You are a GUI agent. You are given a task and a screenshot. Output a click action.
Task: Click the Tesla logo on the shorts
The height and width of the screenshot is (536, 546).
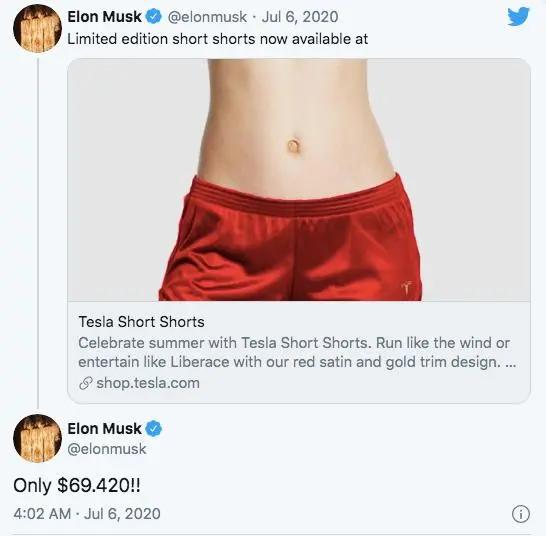click(x=406, y=288)
